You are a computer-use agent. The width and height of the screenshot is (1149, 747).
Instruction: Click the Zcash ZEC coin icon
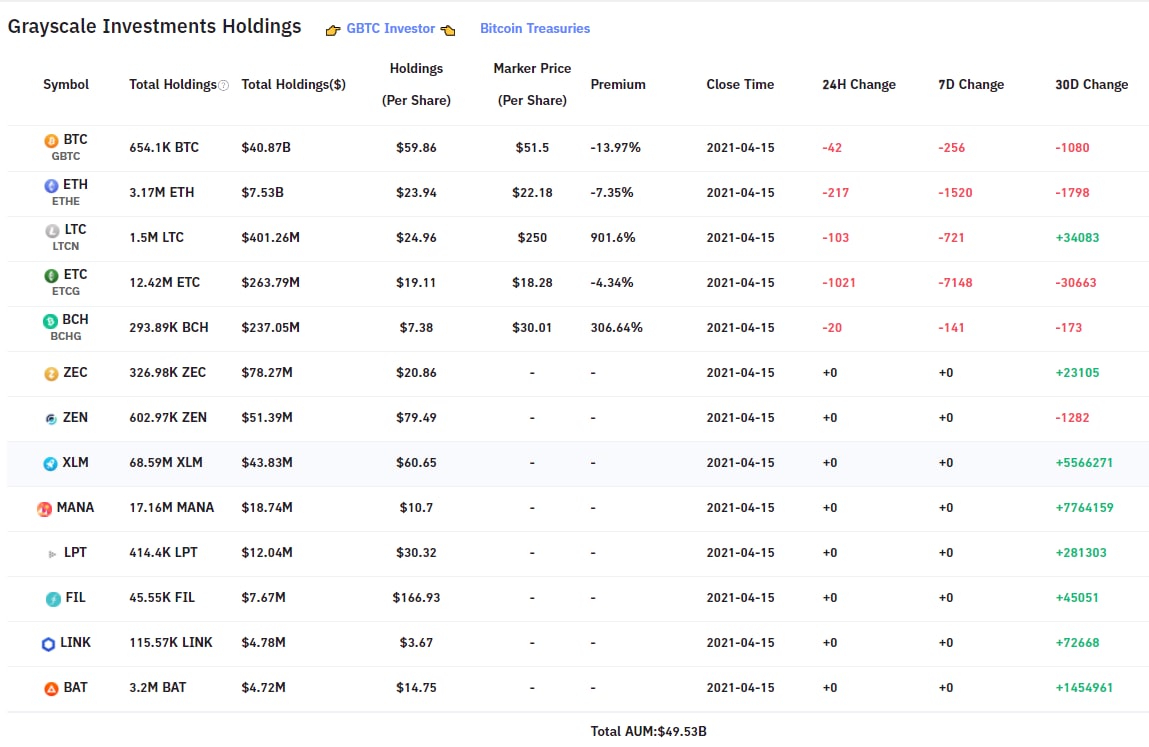coord(51,373)
